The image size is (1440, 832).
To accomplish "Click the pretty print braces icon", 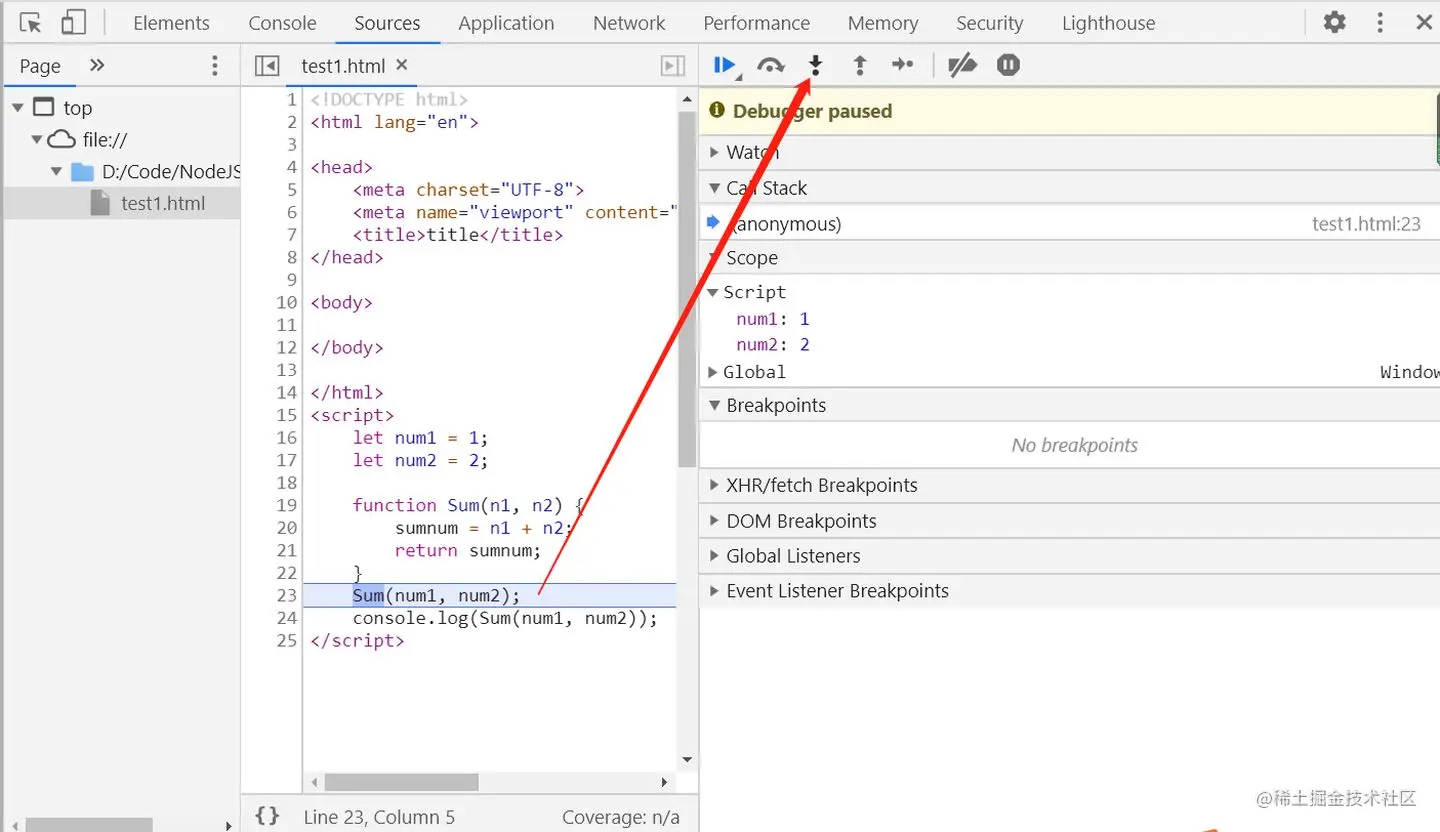I will [x=267, y=816].
